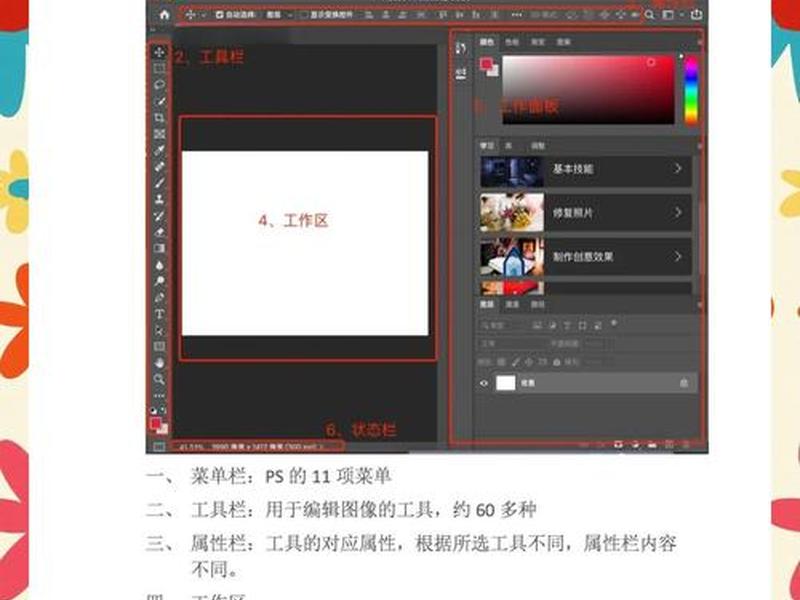Select the Zoom tool in toolbar
Screen dimensions: 800x600
point(159,379)
